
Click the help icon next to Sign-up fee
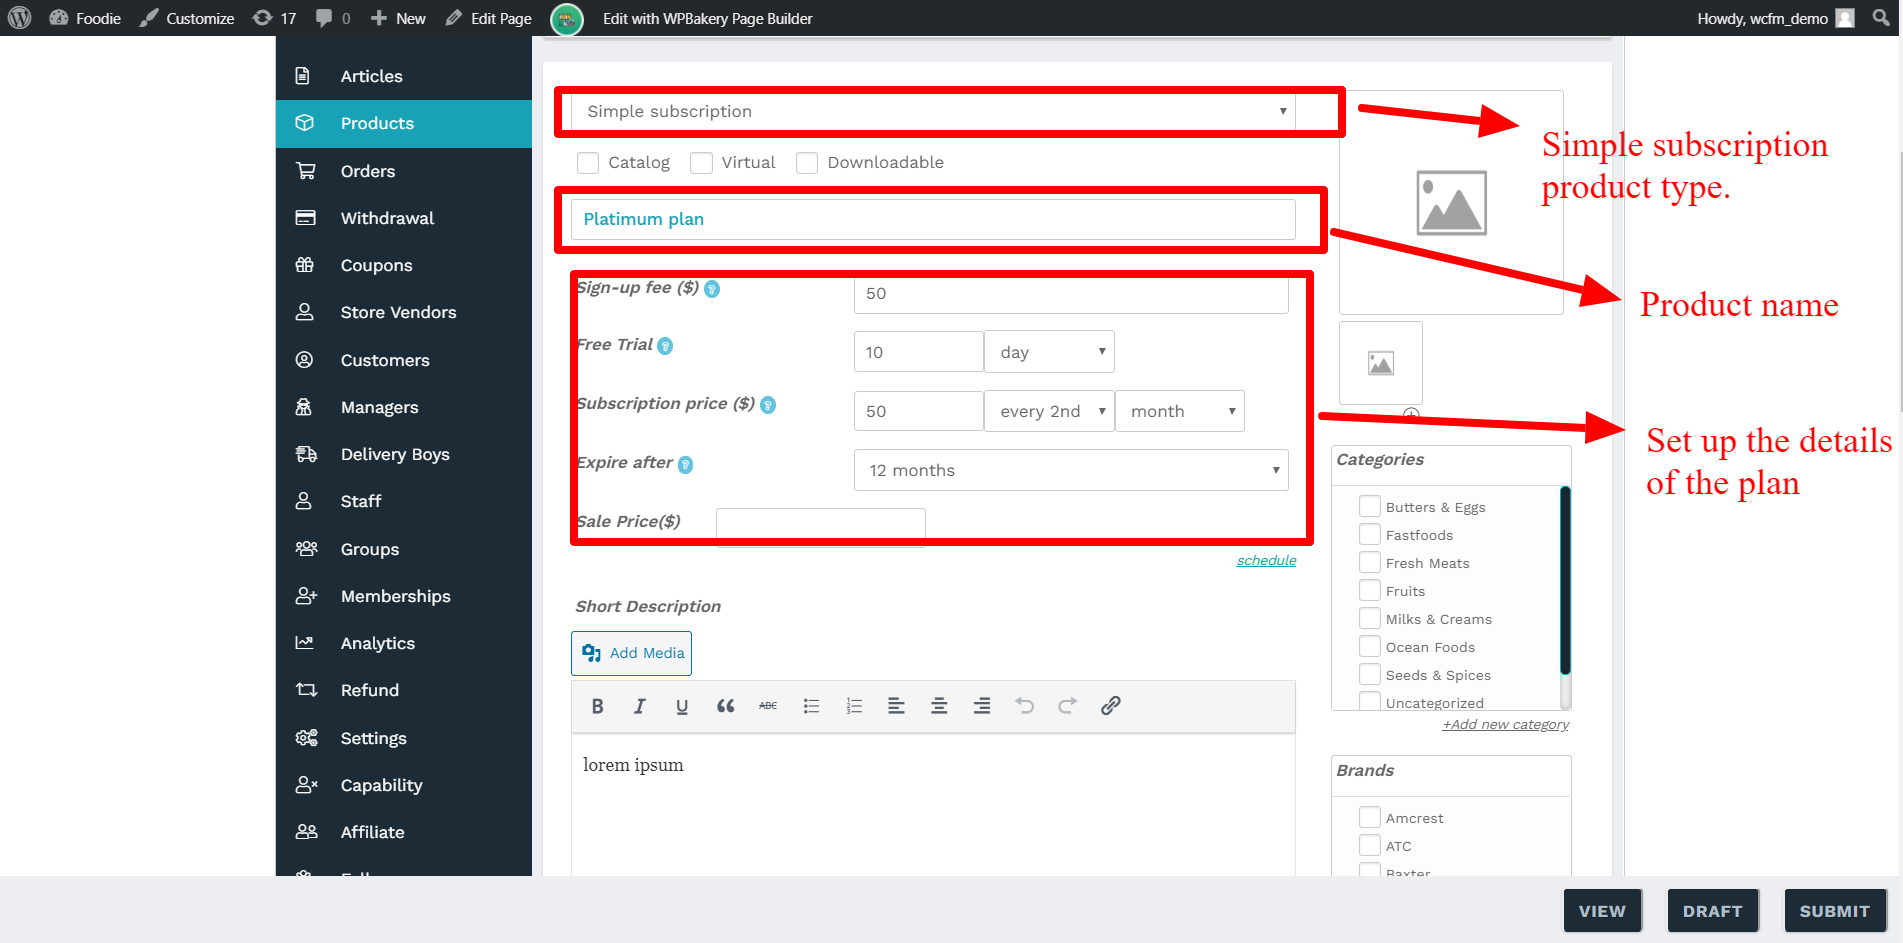point(712,289)
